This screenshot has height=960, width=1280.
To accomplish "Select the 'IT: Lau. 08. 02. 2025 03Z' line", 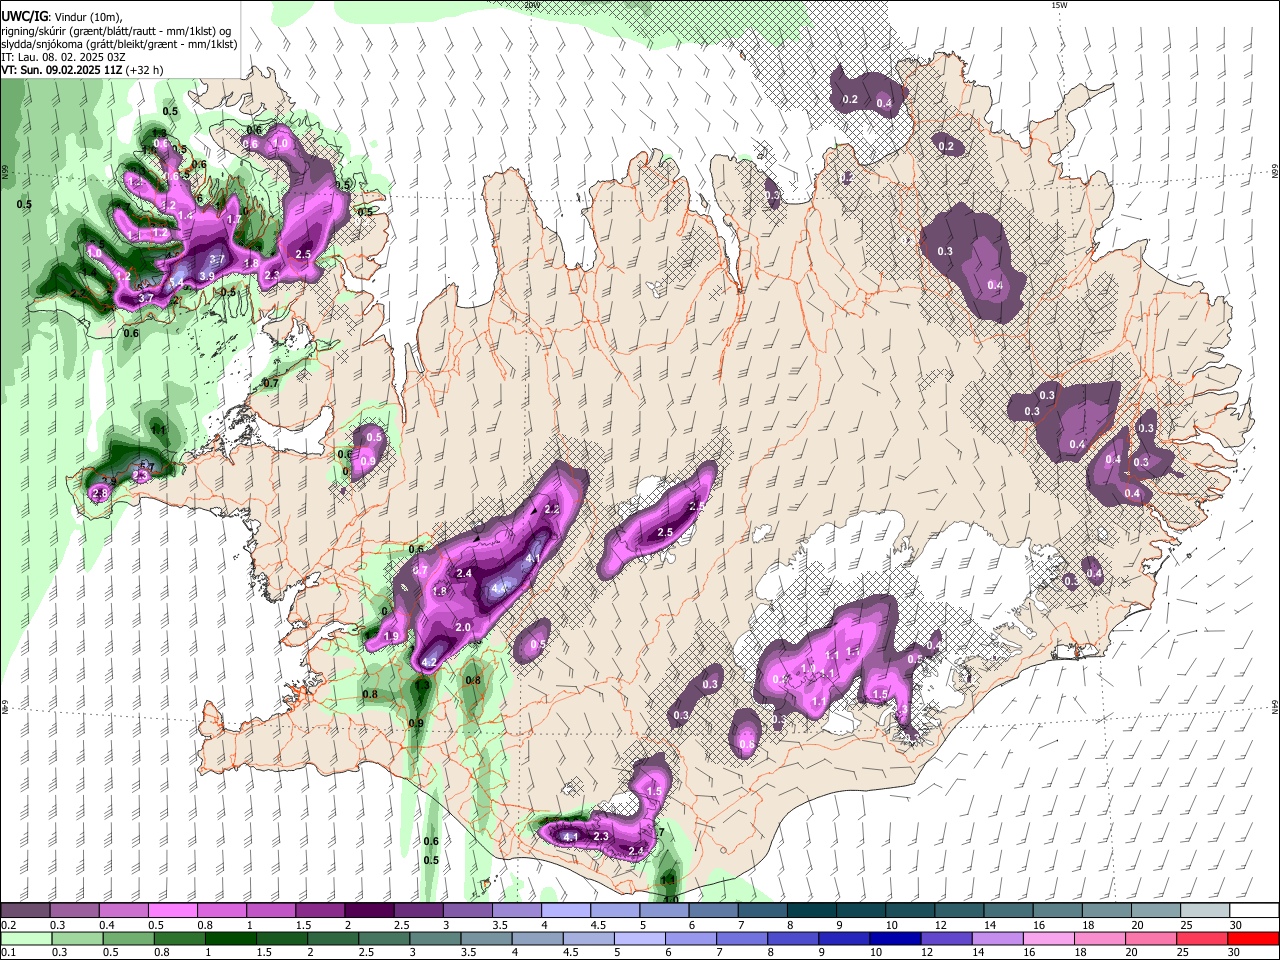I will pyautogui.click(x=63, y=57).
